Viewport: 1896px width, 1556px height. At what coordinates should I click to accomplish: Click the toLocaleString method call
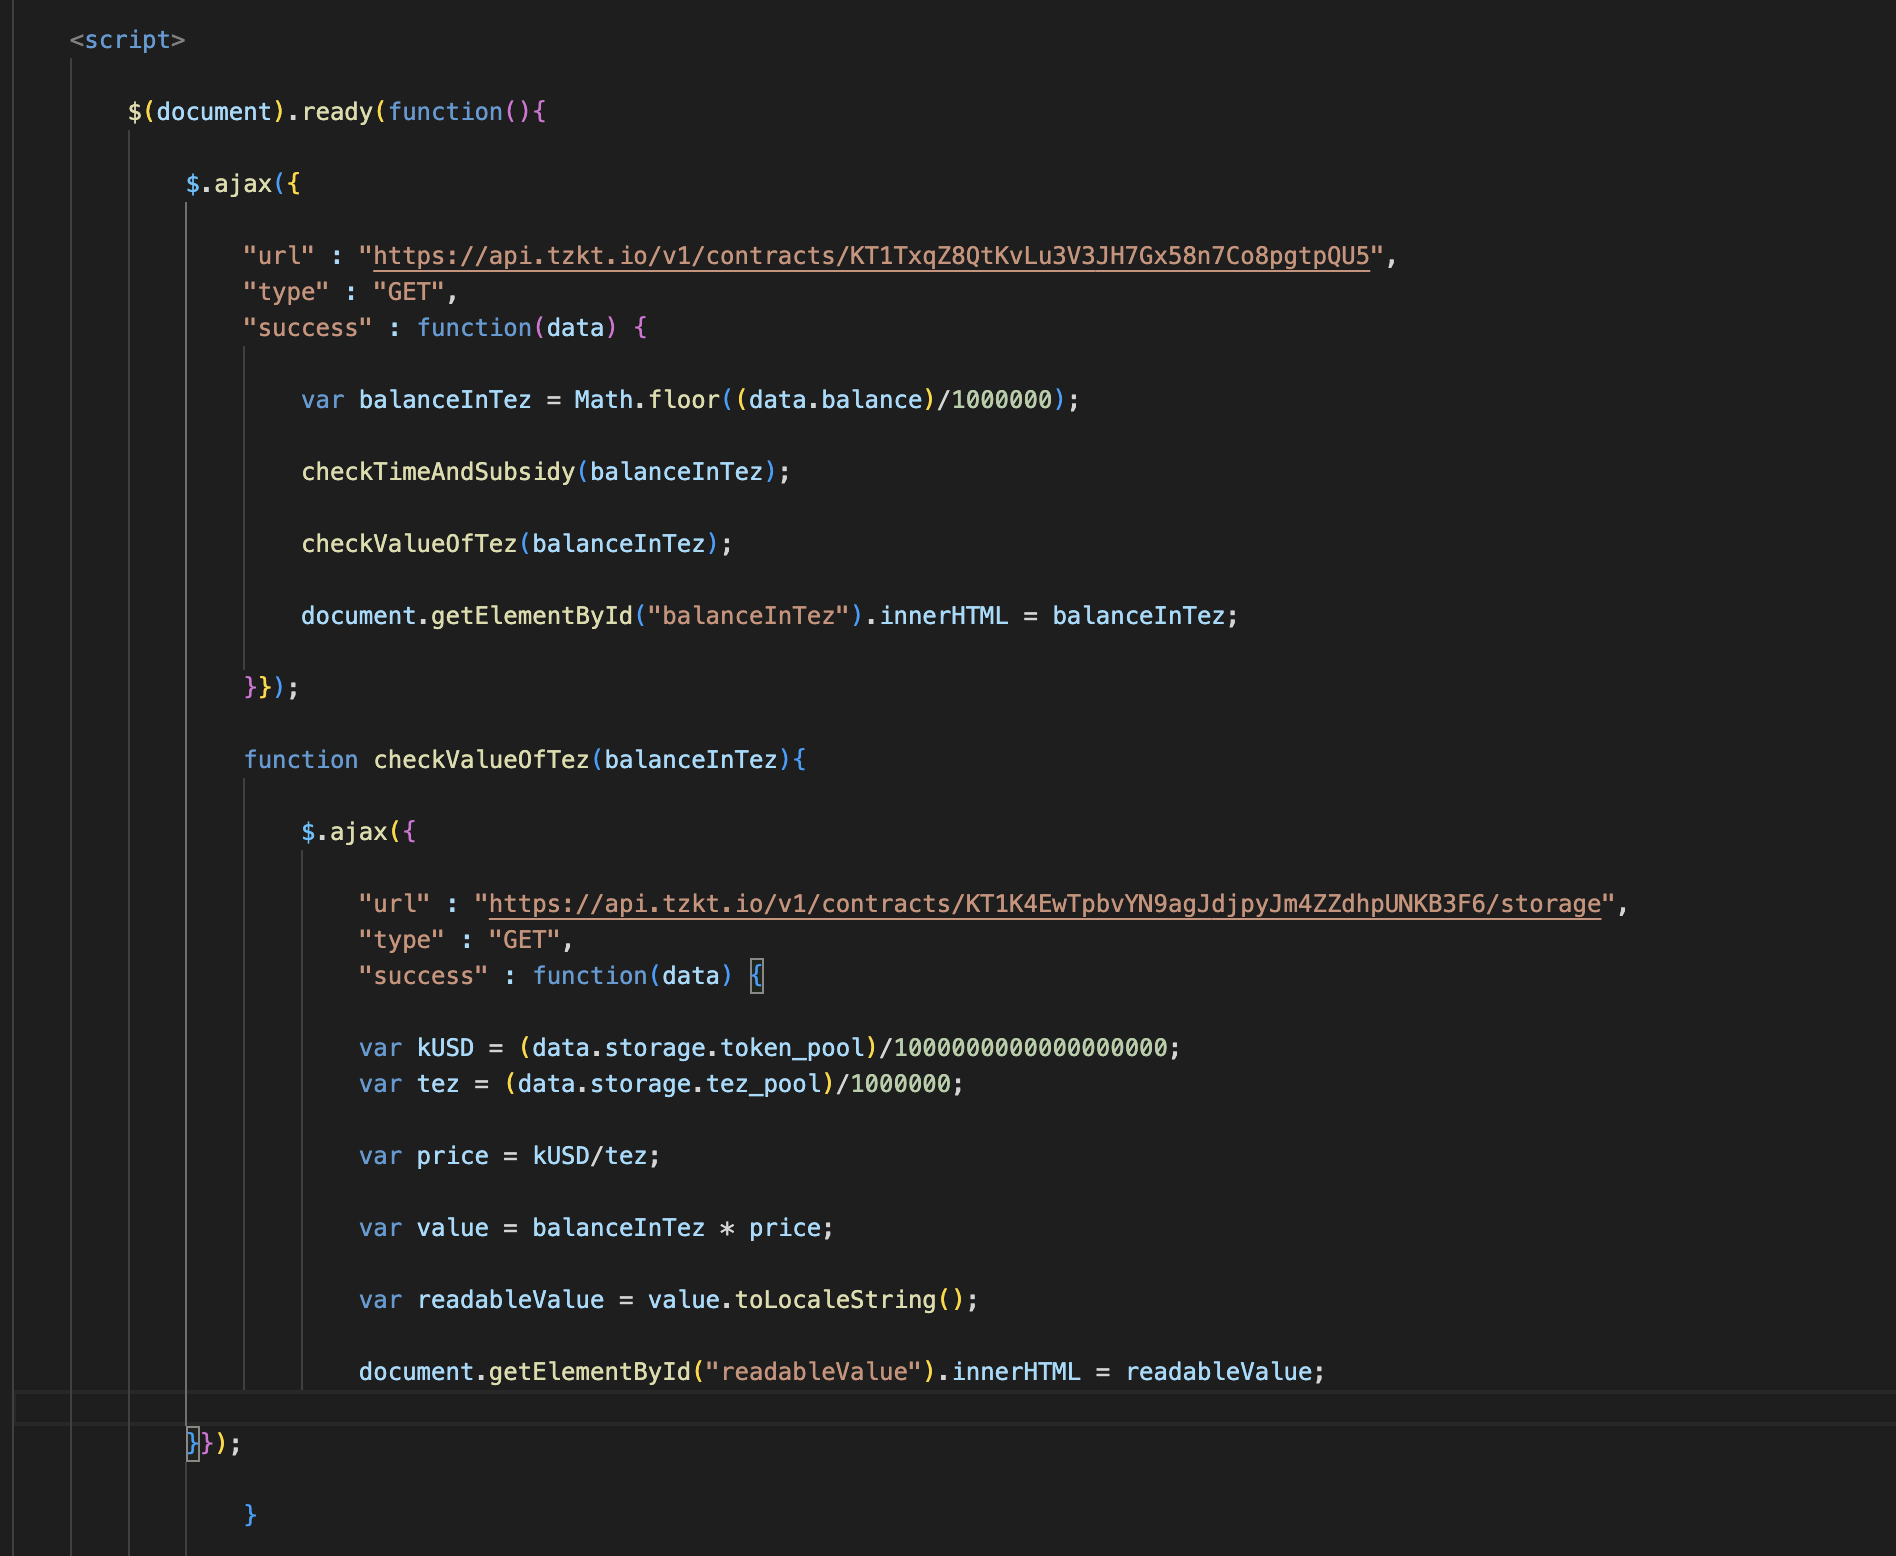point(835,1300)
